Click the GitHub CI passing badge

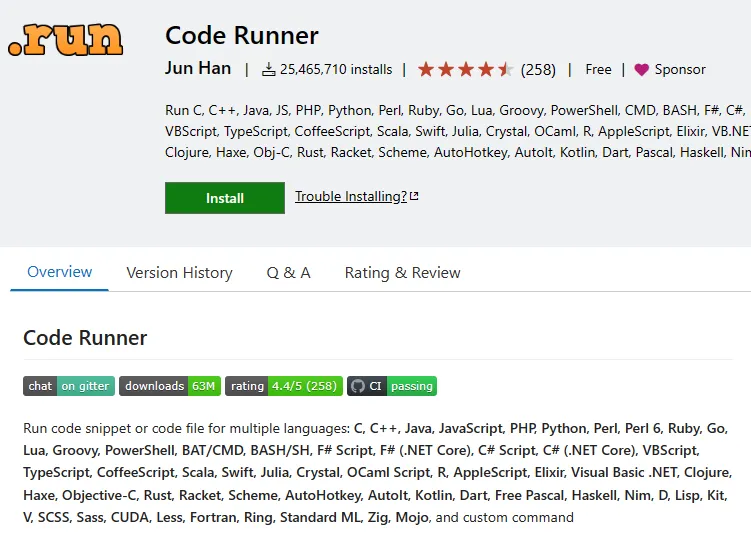pos(392,386)
